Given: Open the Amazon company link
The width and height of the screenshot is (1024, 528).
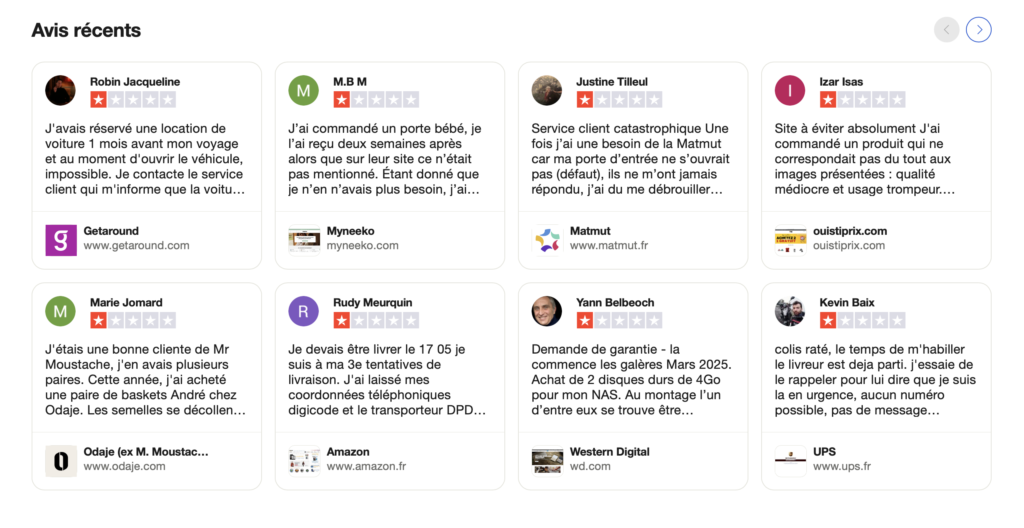Looking at the screenshot, I should 348,452.
